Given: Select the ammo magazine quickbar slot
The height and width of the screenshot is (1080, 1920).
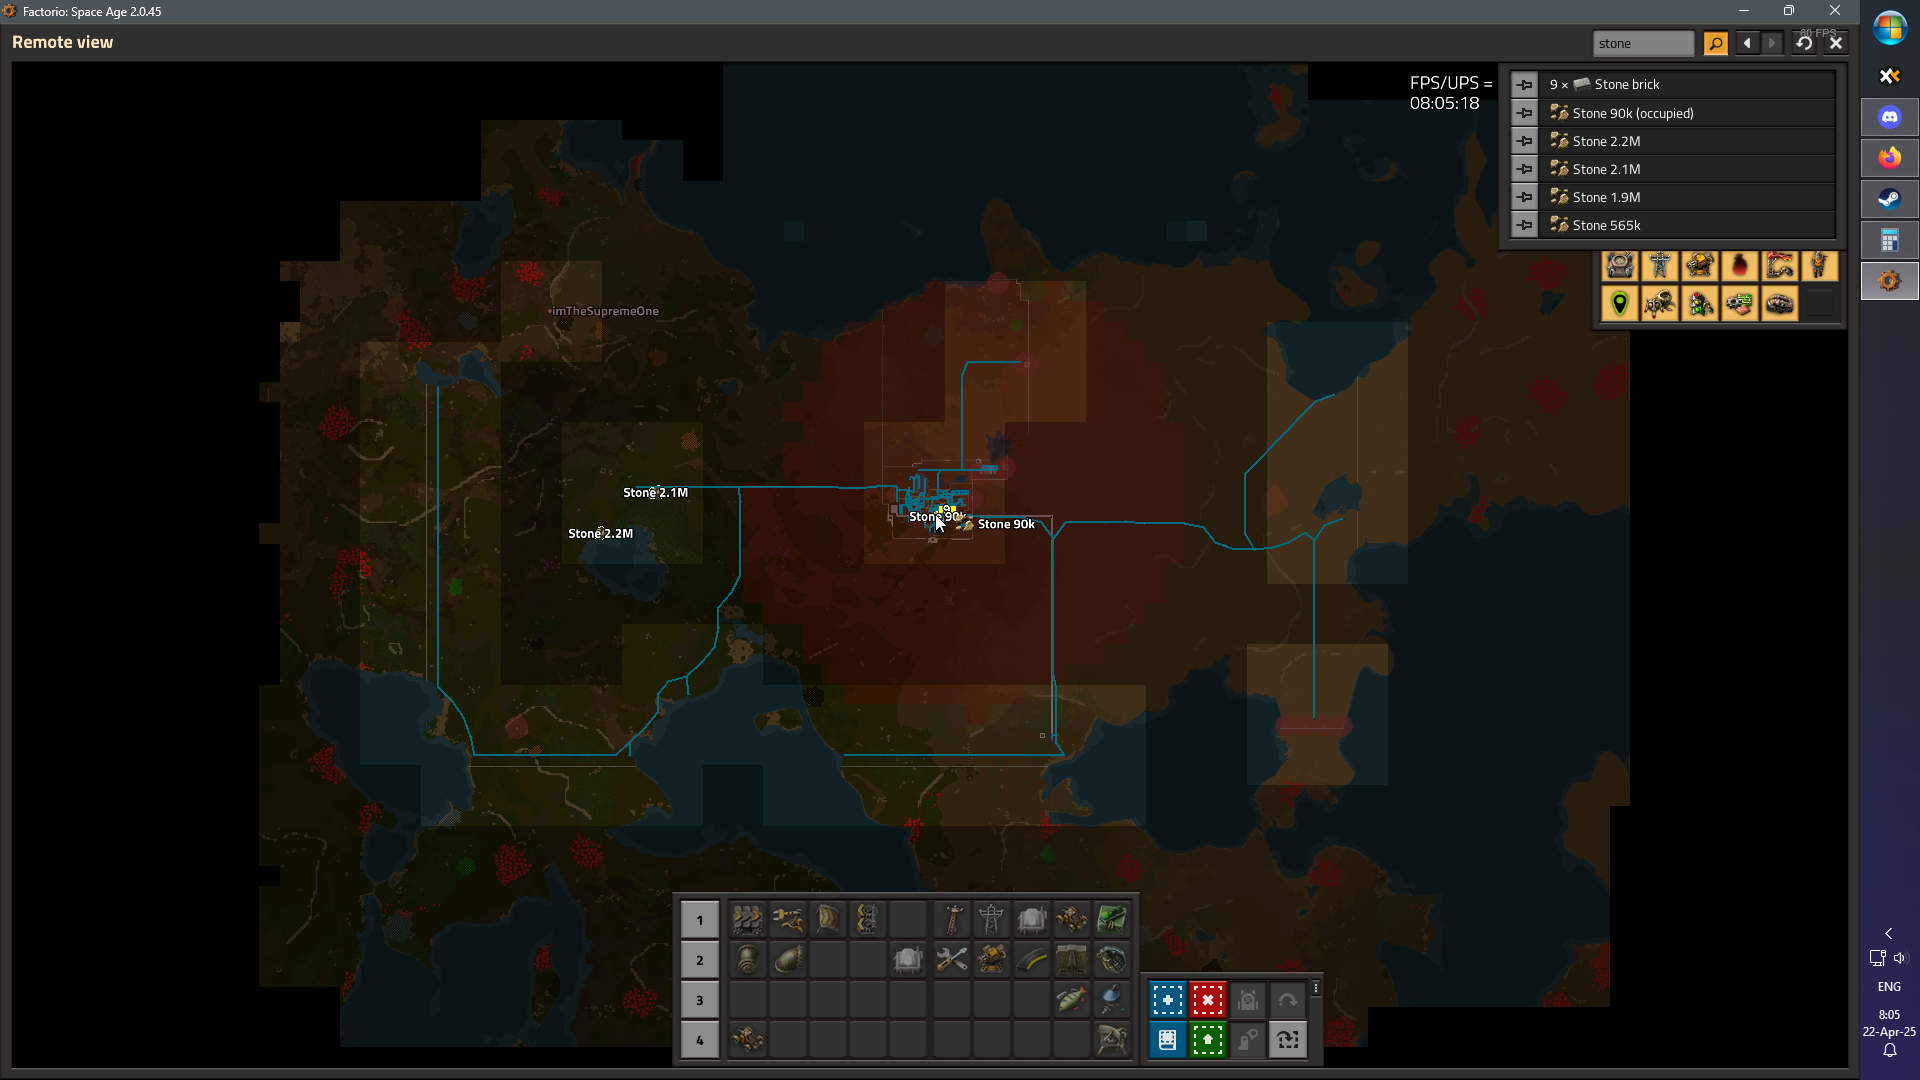Looking at the screenshot, I should coord(1032,960).
